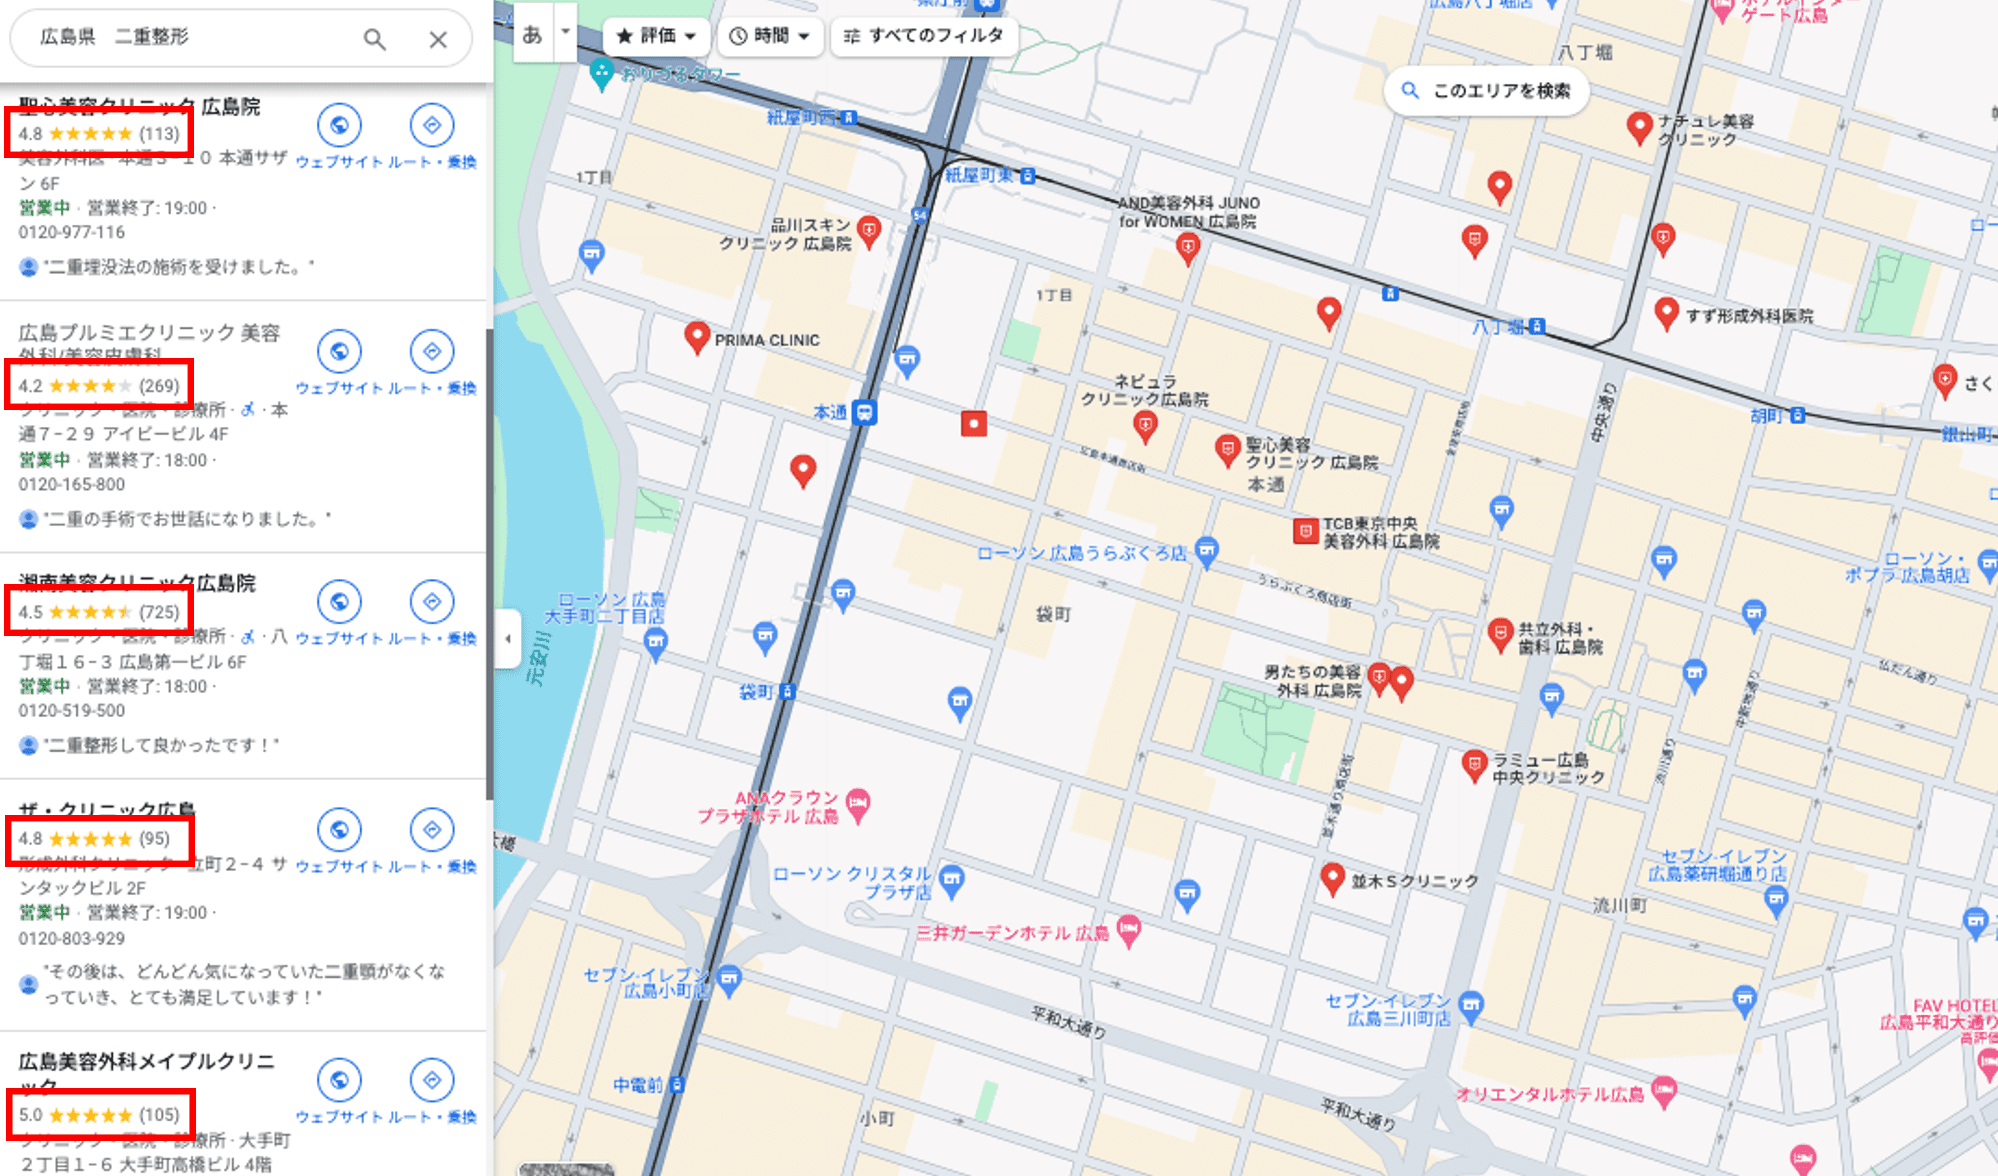Click phone number 0120-165-800
Image resolution: width=1998 pixels, height=1176 pixels.
72,484
